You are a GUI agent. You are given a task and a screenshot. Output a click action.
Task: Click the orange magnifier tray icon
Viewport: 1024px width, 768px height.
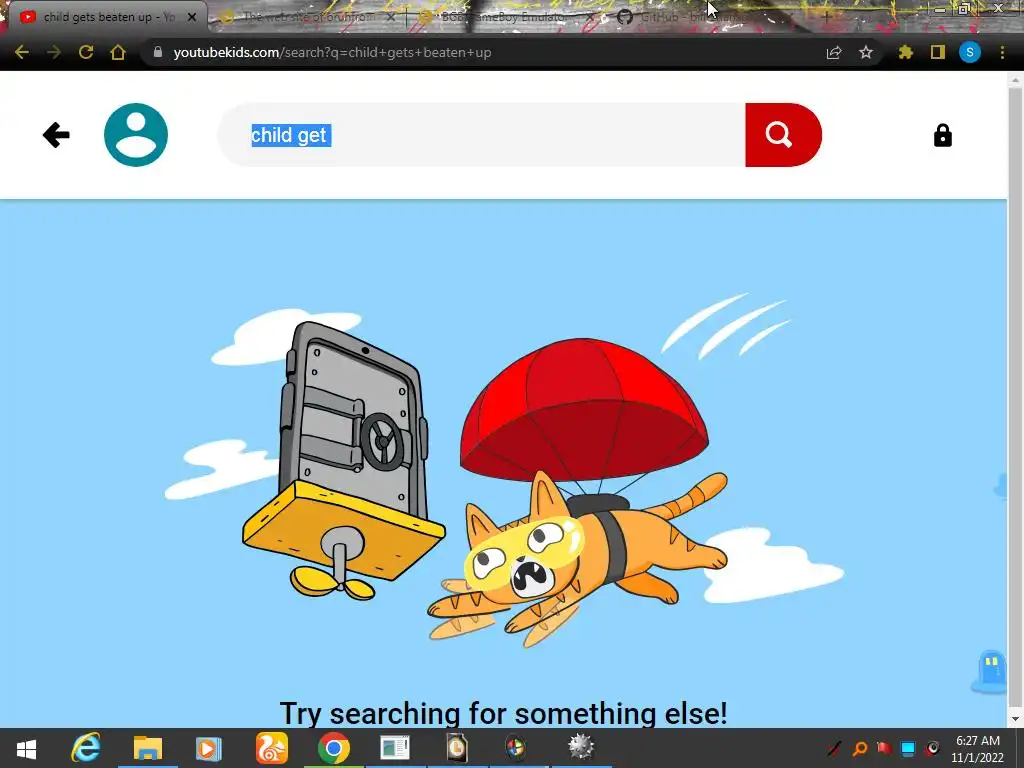[859, 748]
